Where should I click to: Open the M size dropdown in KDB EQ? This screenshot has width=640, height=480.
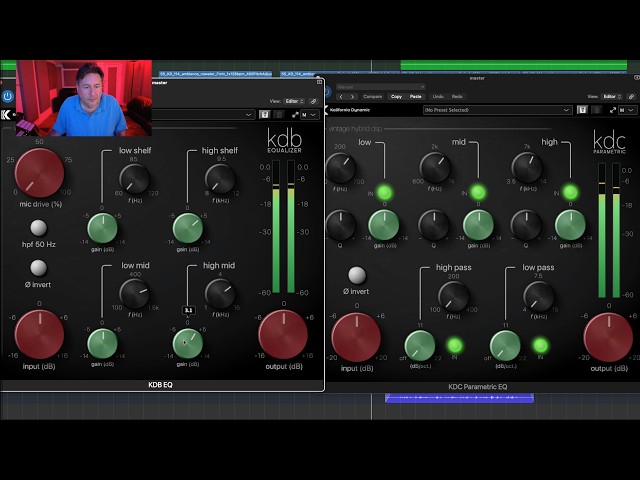(x=309, y=115)
